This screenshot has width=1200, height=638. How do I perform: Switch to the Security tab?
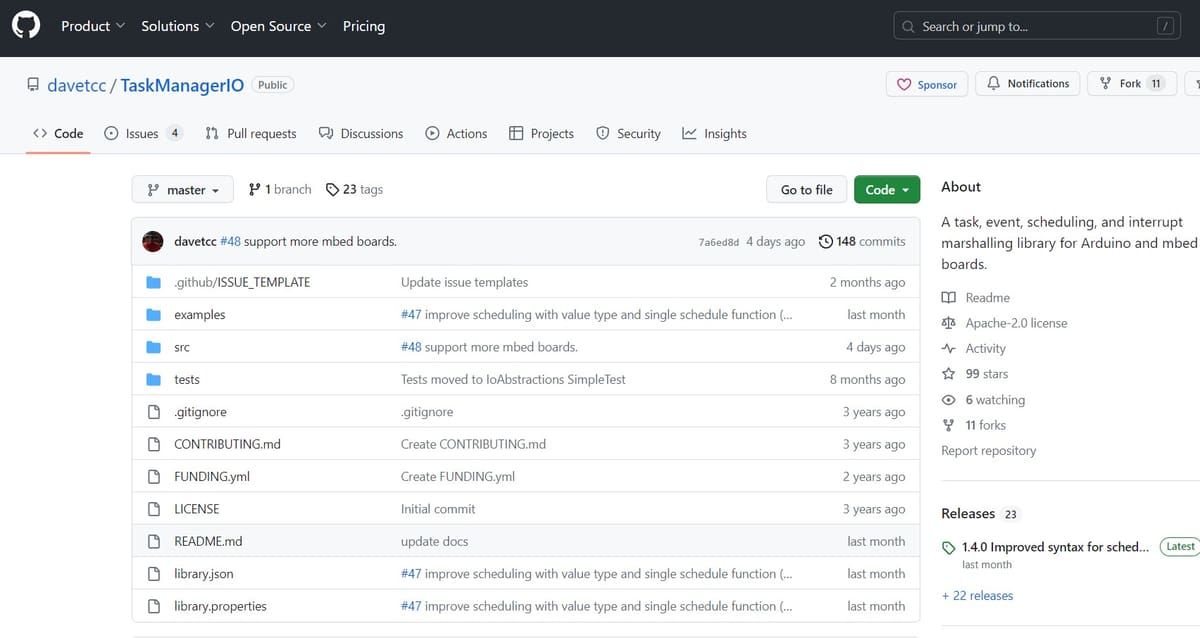pyautogui.click(x=628, y=133)
